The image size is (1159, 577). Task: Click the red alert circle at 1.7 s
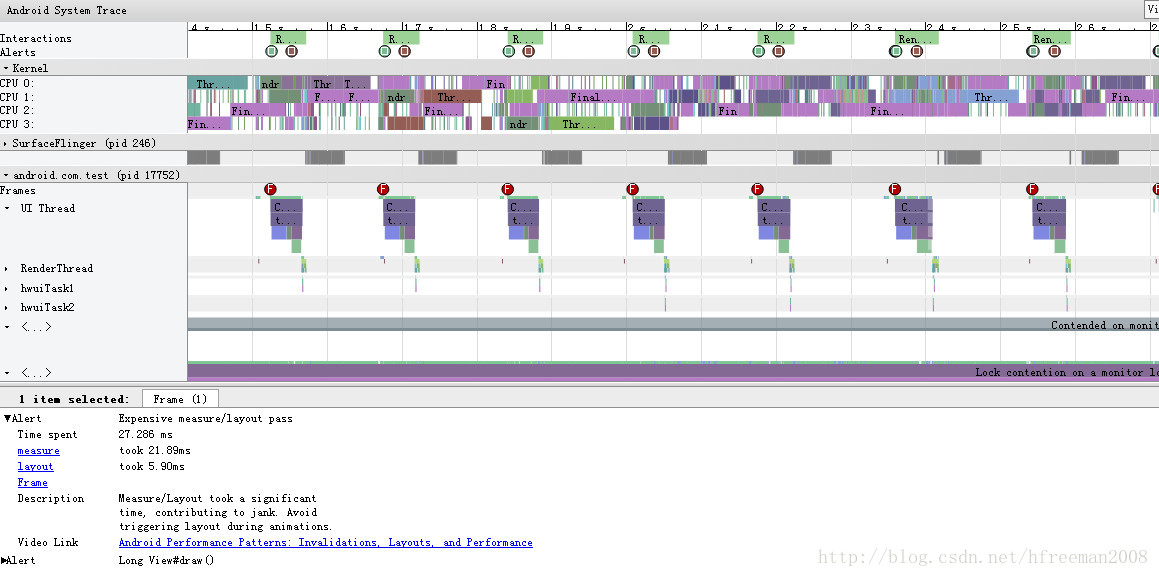404,51
